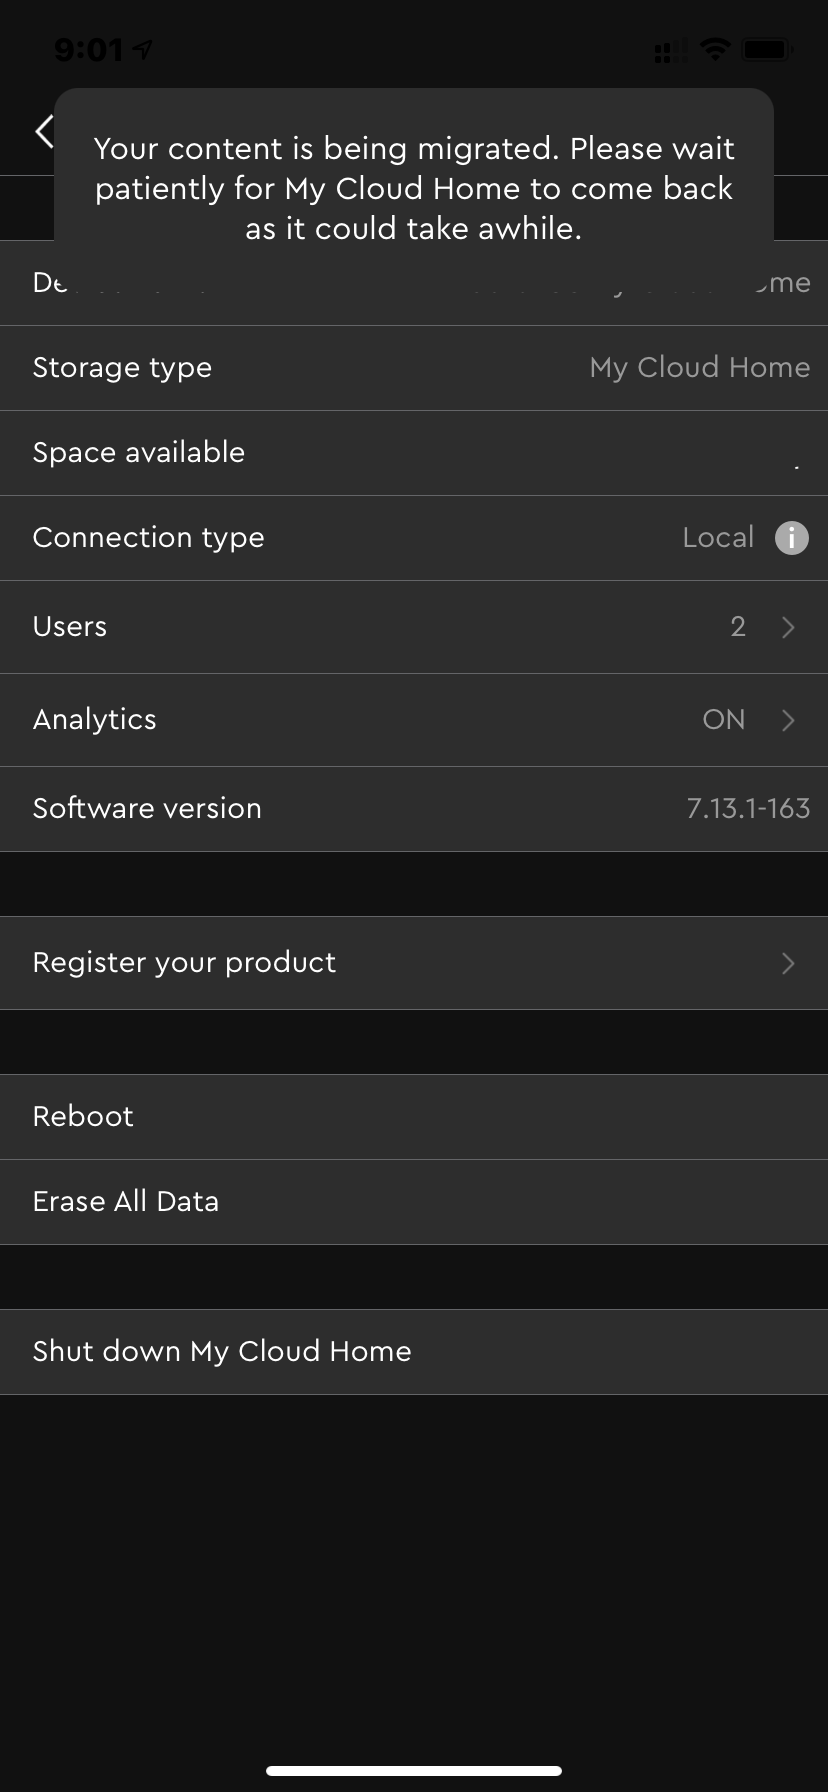
Task: Tap the Wi-Fi status icon
Action: coord(714,49)
